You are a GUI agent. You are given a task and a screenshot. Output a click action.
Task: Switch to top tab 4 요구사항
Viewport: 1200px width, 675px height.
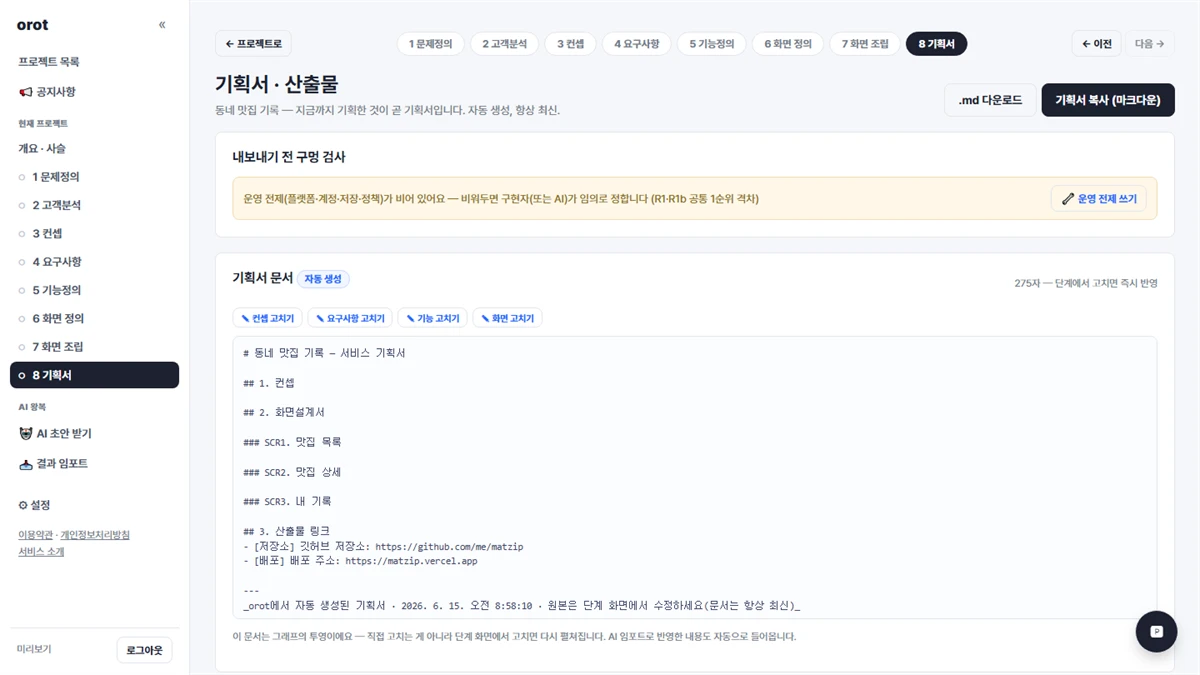tap(637, 44)
